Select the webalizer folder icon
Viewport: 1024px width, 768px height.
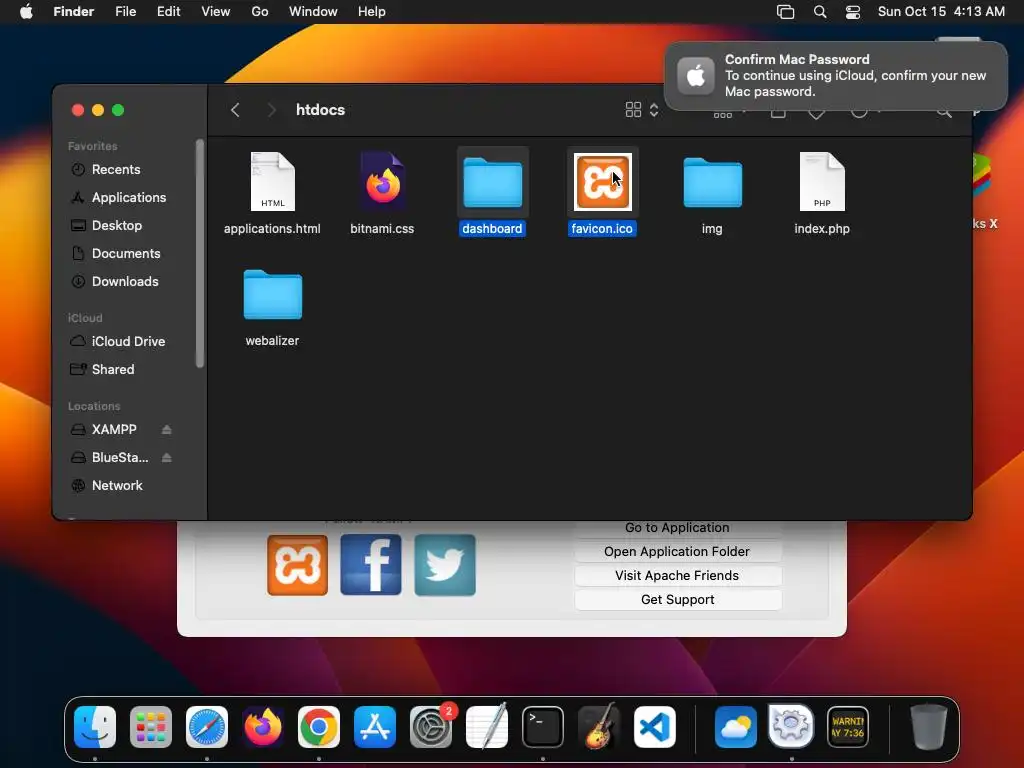click(272, 294)
